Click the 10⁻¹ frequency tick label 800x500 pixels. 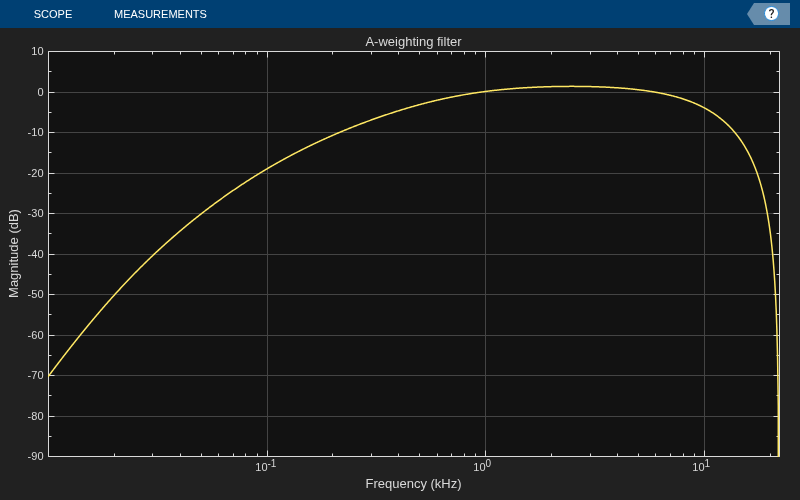(265, 466)
